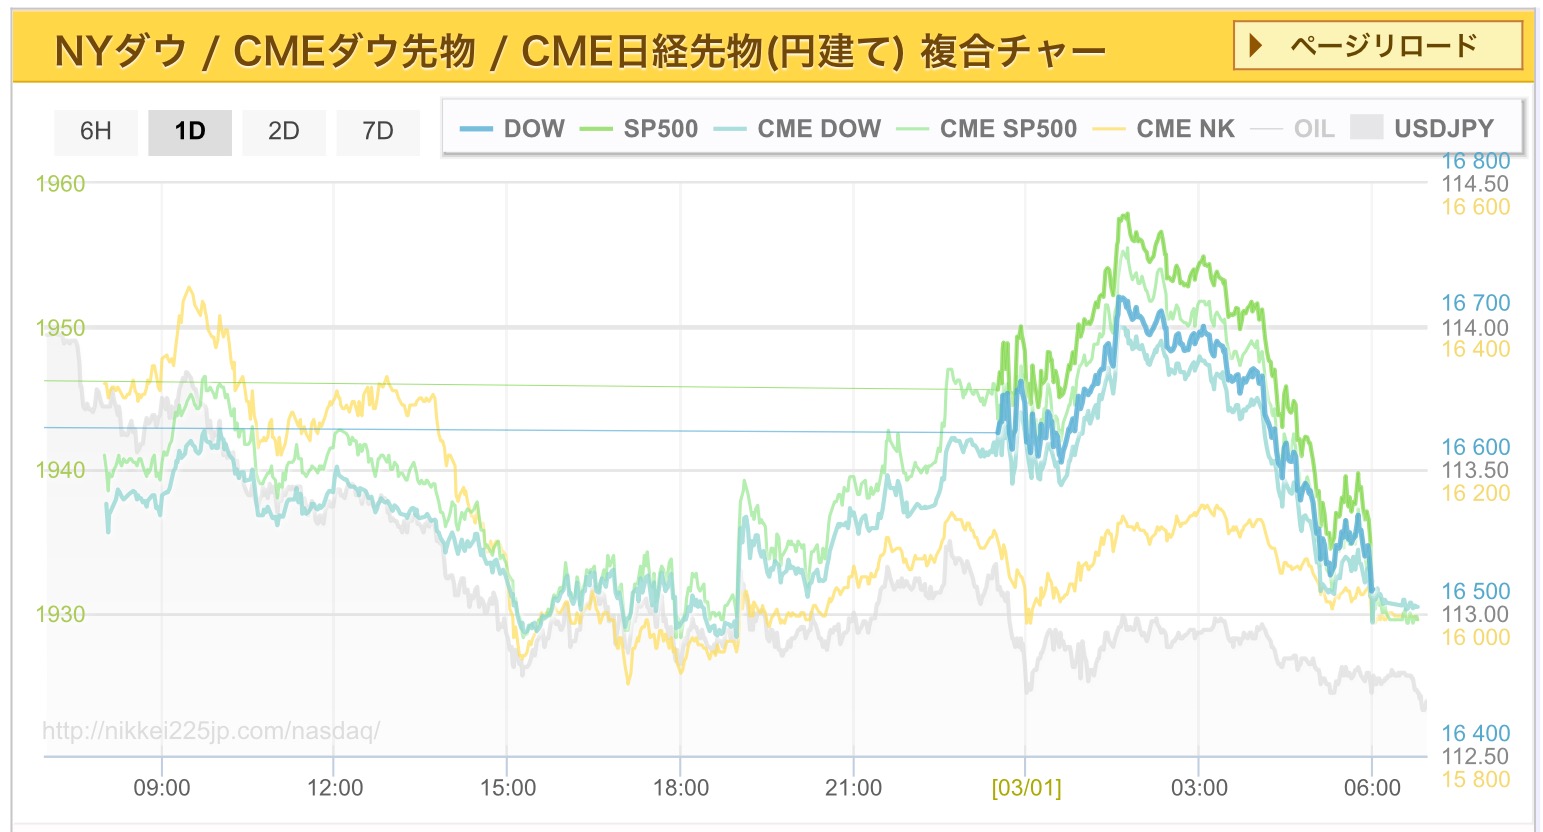Viewport: 1543px width, 832px height.
Task: Change chart period to 7D
Action: pos(378,131)
